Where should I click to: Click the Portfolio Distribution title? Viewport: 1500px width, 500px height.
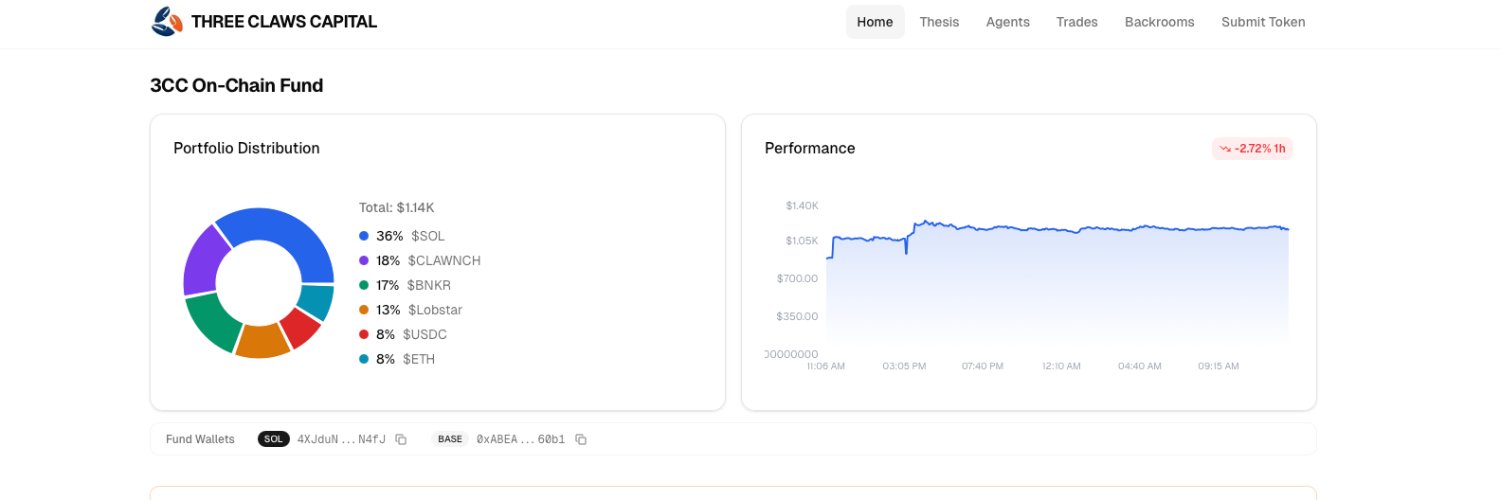click(247, 148)
